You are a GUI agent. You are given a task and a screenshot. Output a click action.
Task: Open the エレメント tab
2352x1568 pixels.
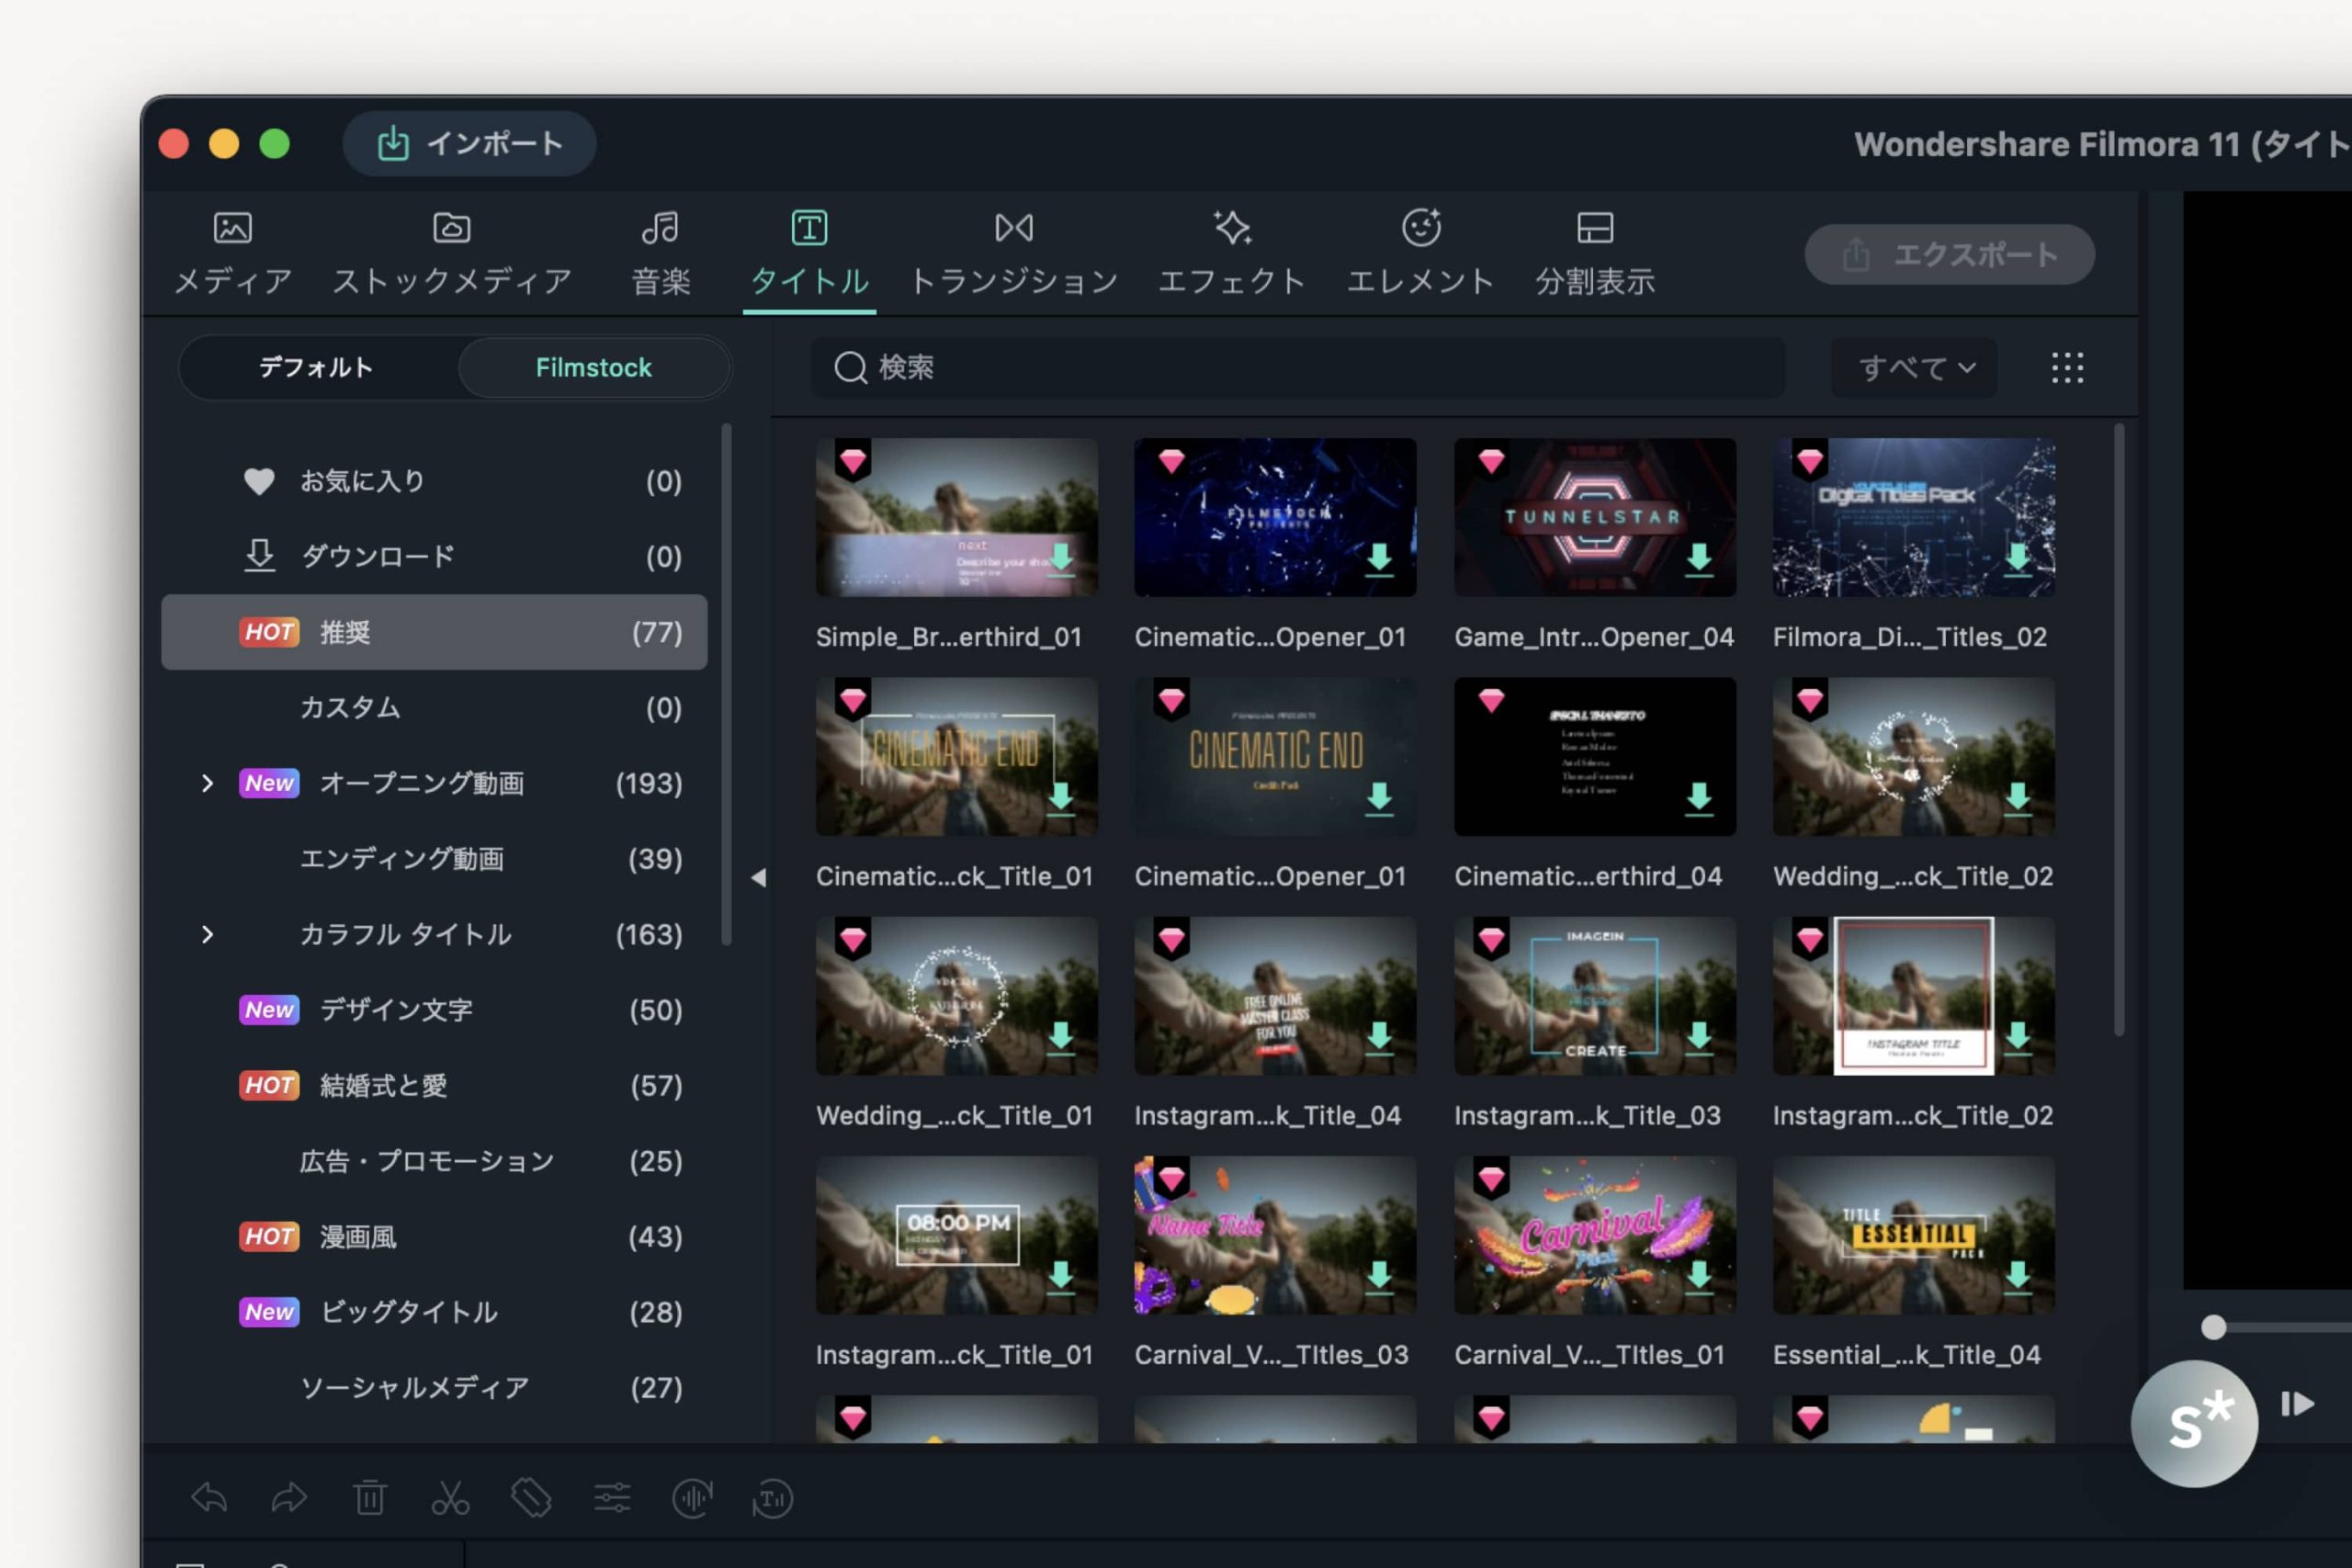coord(1420,253)
